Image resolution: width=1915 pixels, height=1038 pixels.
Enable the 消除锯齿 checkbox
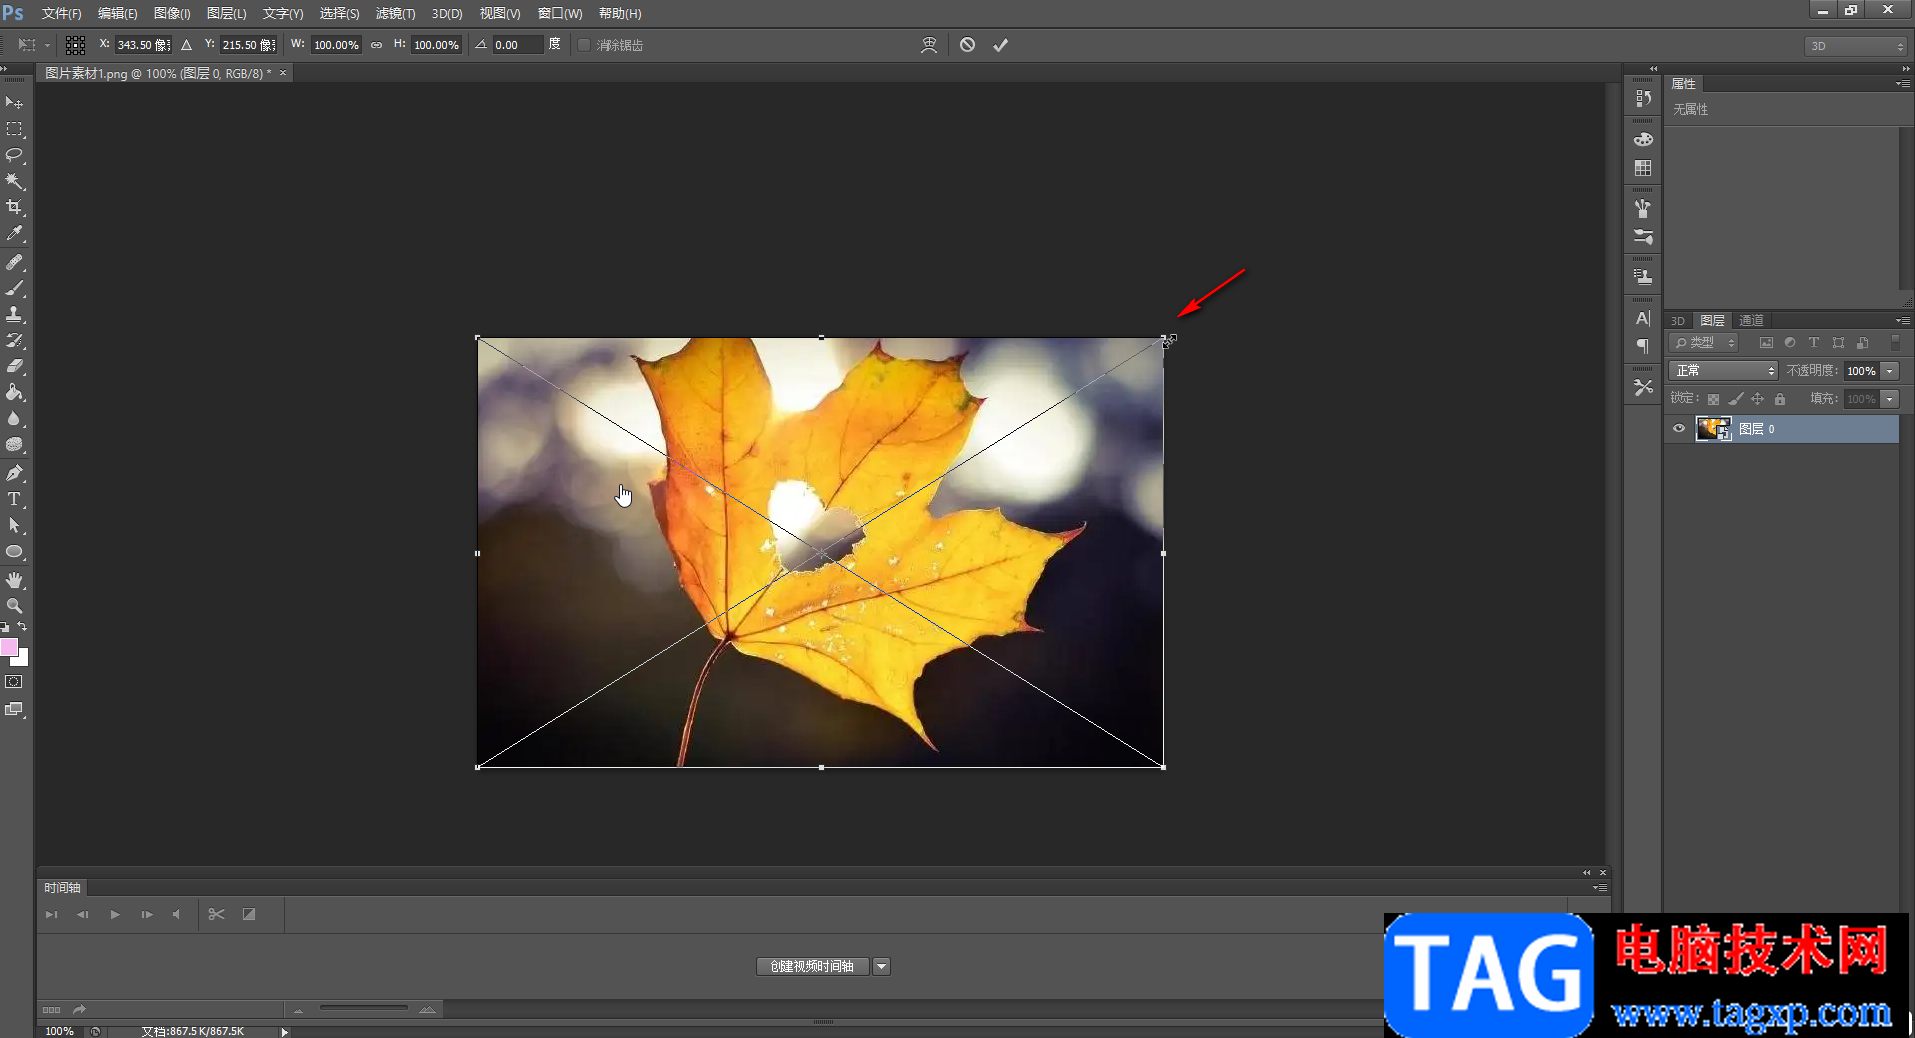(584, 45)
